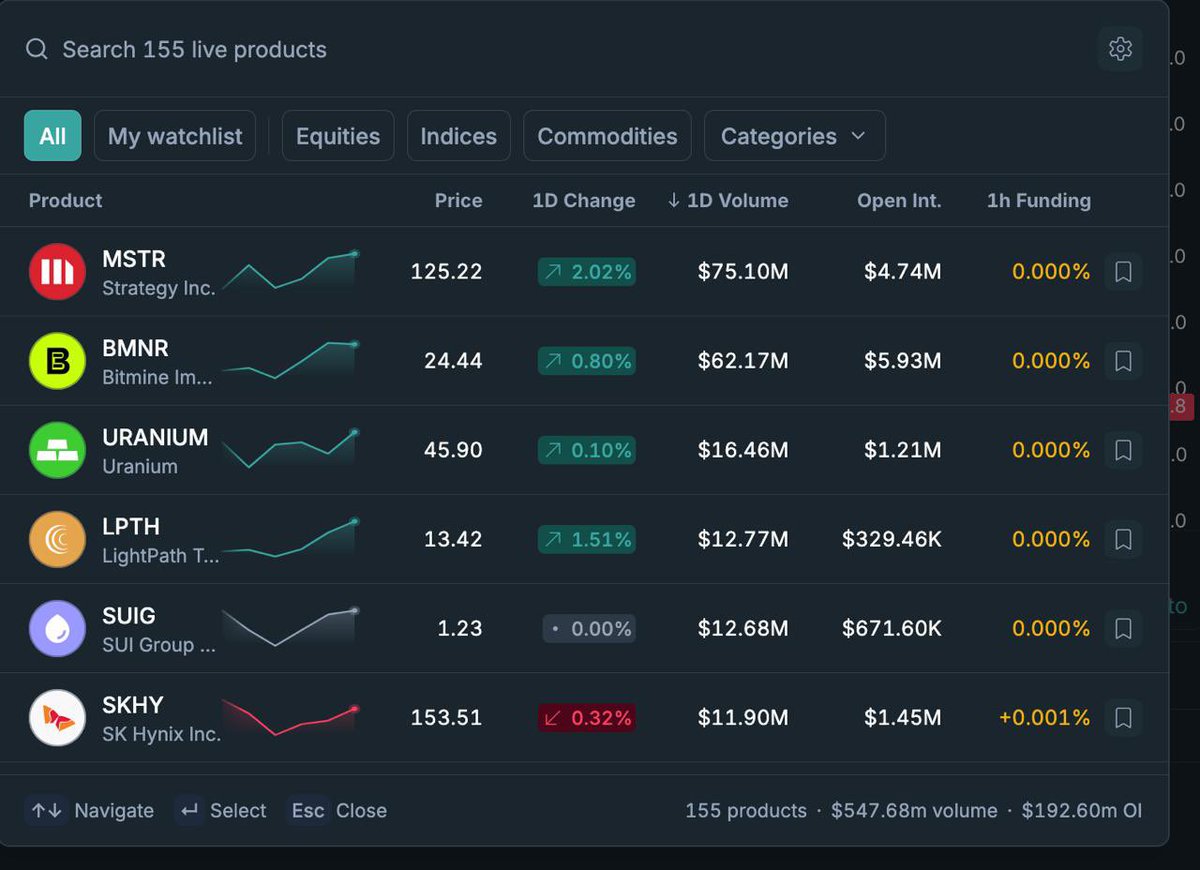Viewport: 1200px width, 870px height.
Task: Click the SKHY red sparkline chart
Action: coord(290,717)
